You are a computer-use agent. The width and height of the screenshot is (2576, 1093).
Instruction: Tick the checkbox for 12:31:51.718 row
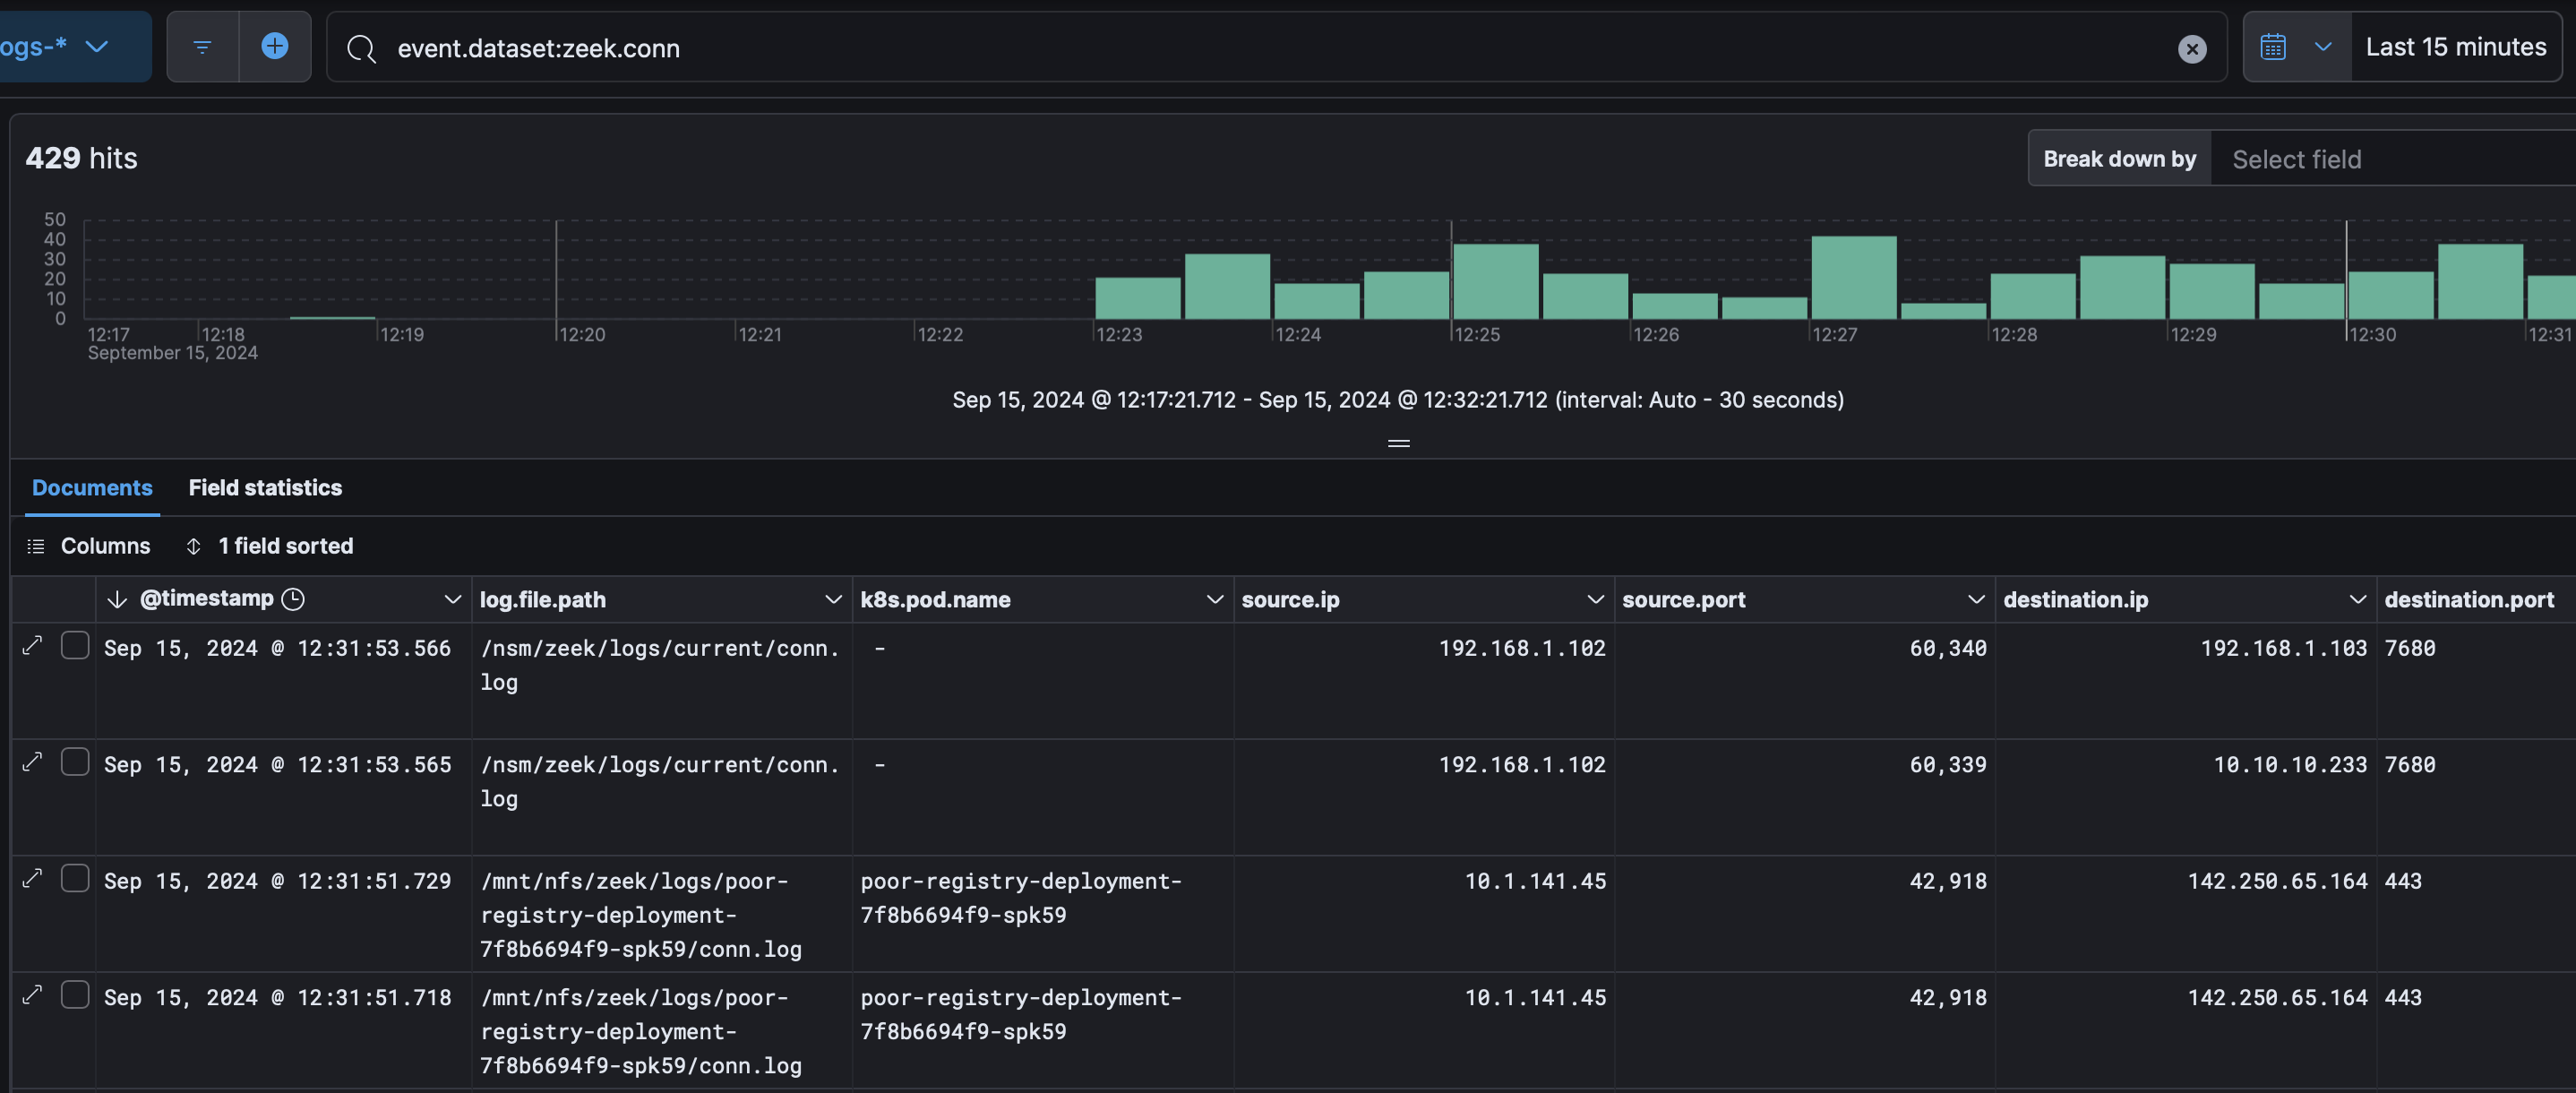(75, 995)
